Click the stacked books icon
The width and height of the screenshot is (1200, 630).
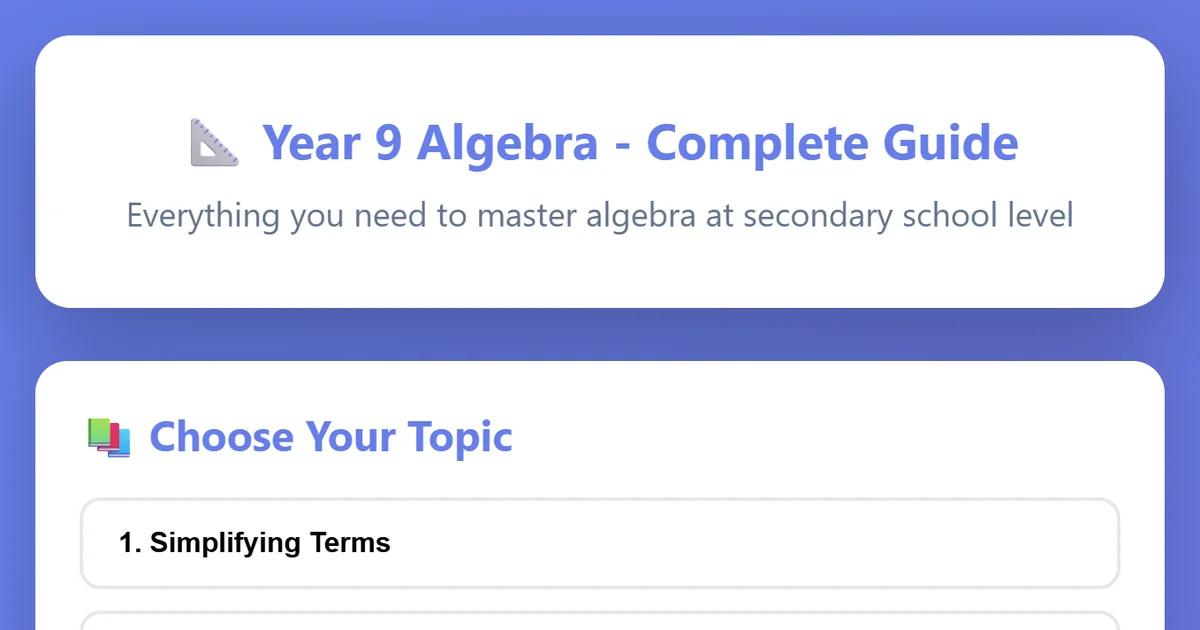click(x=109, y=438)
